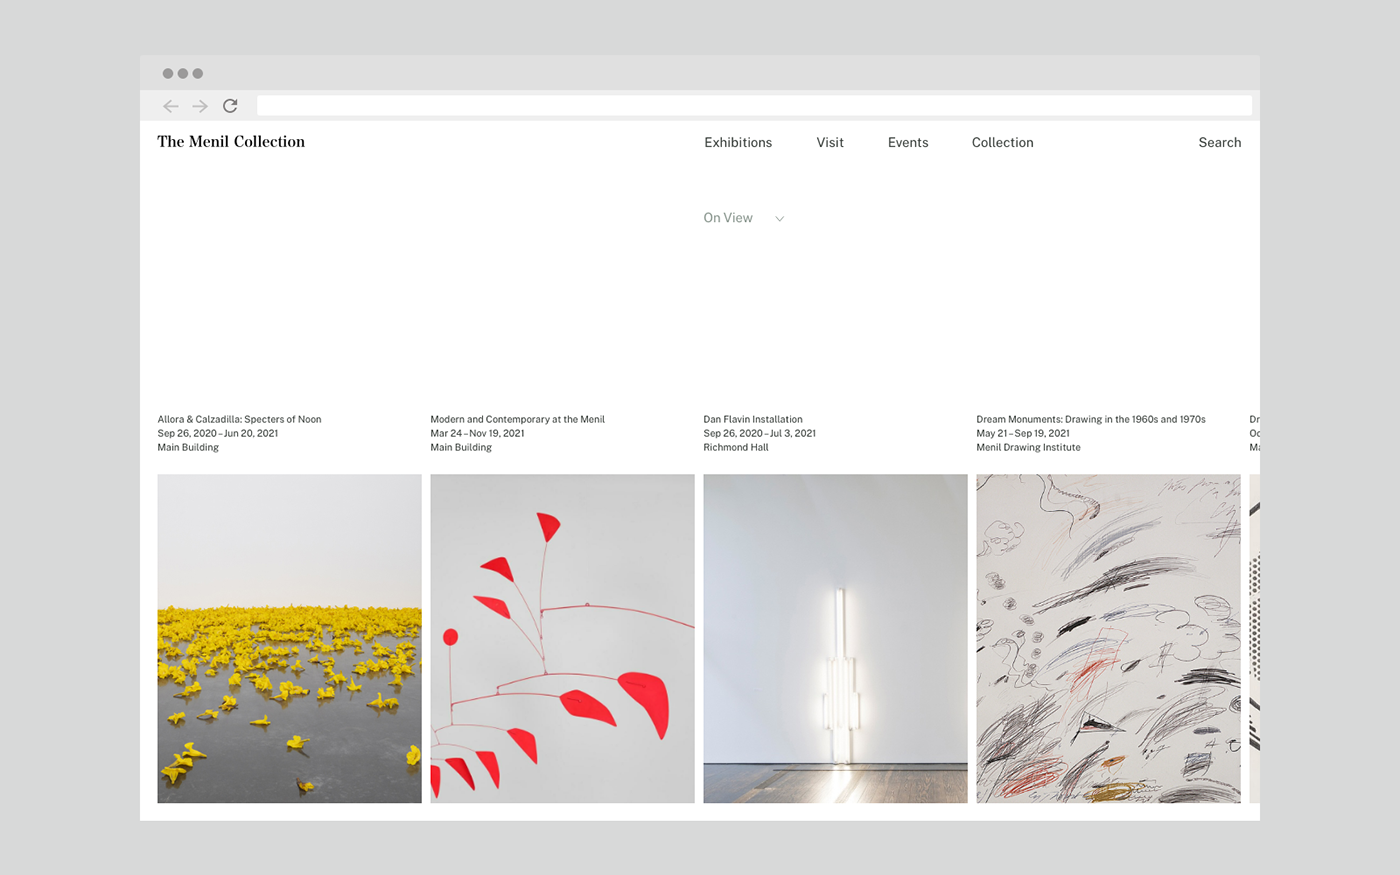The height and width of the screenshot is (875, 1400).
Task: Click the yellow flowers exhibition thumbnail
Action: pos(288,638)
